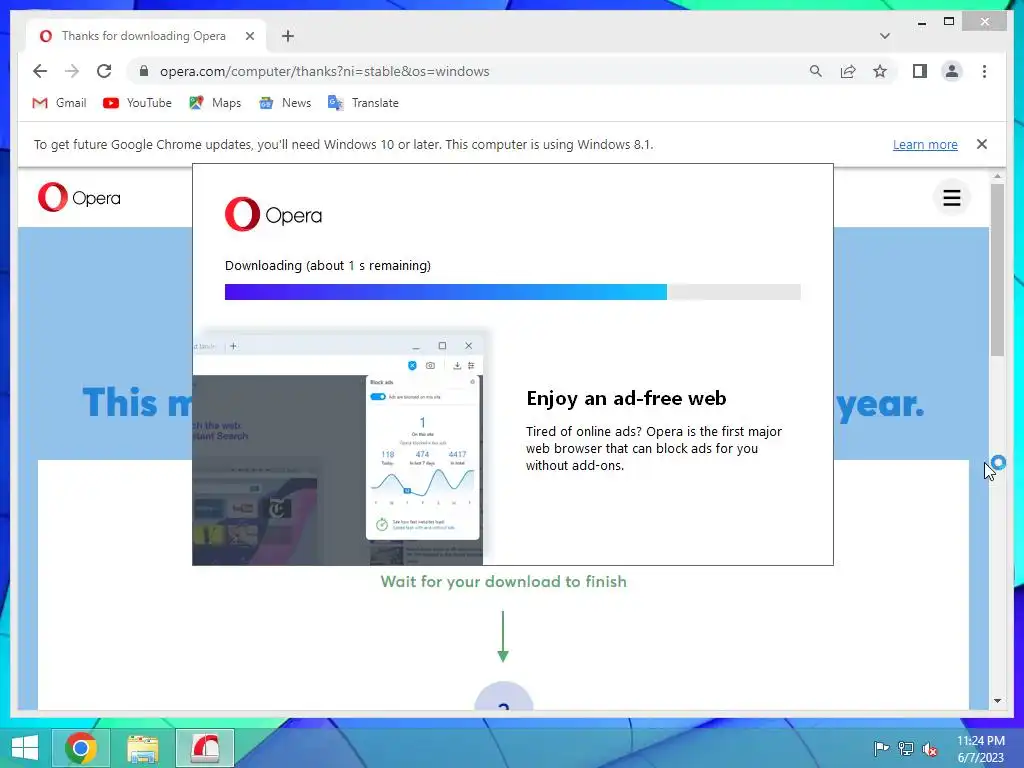Click the download progress bar
This screenshot has height=768, width=1024.
tap(513, 292)
